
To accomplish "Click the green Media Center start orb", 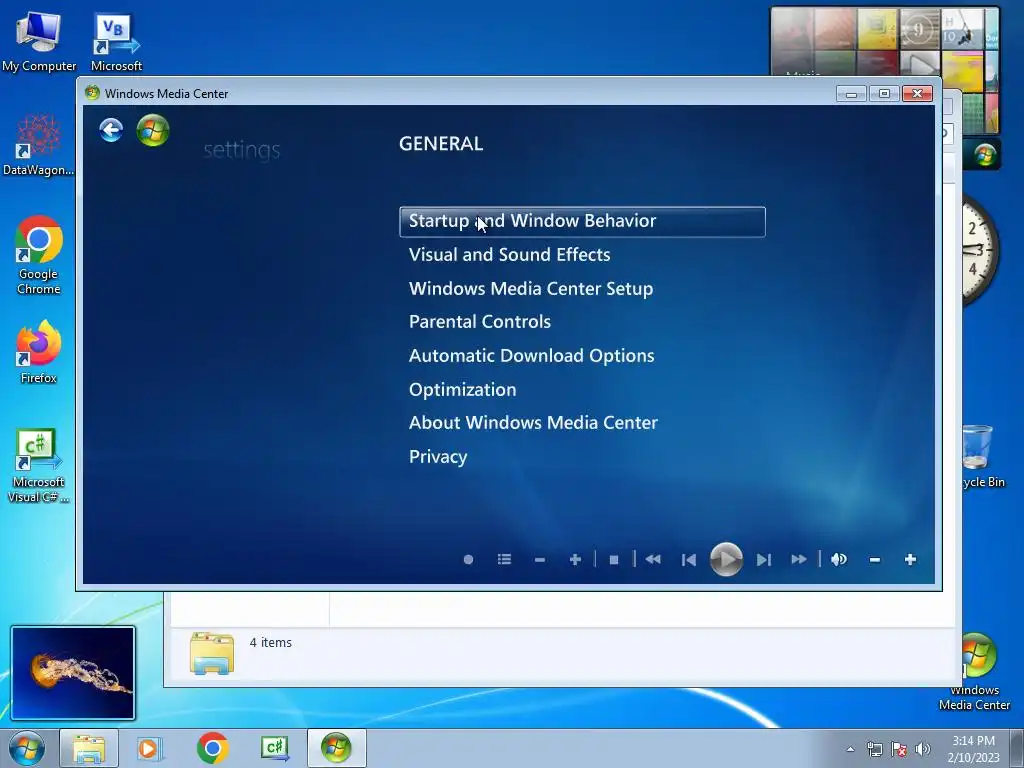I will click(x=153, y=130).
